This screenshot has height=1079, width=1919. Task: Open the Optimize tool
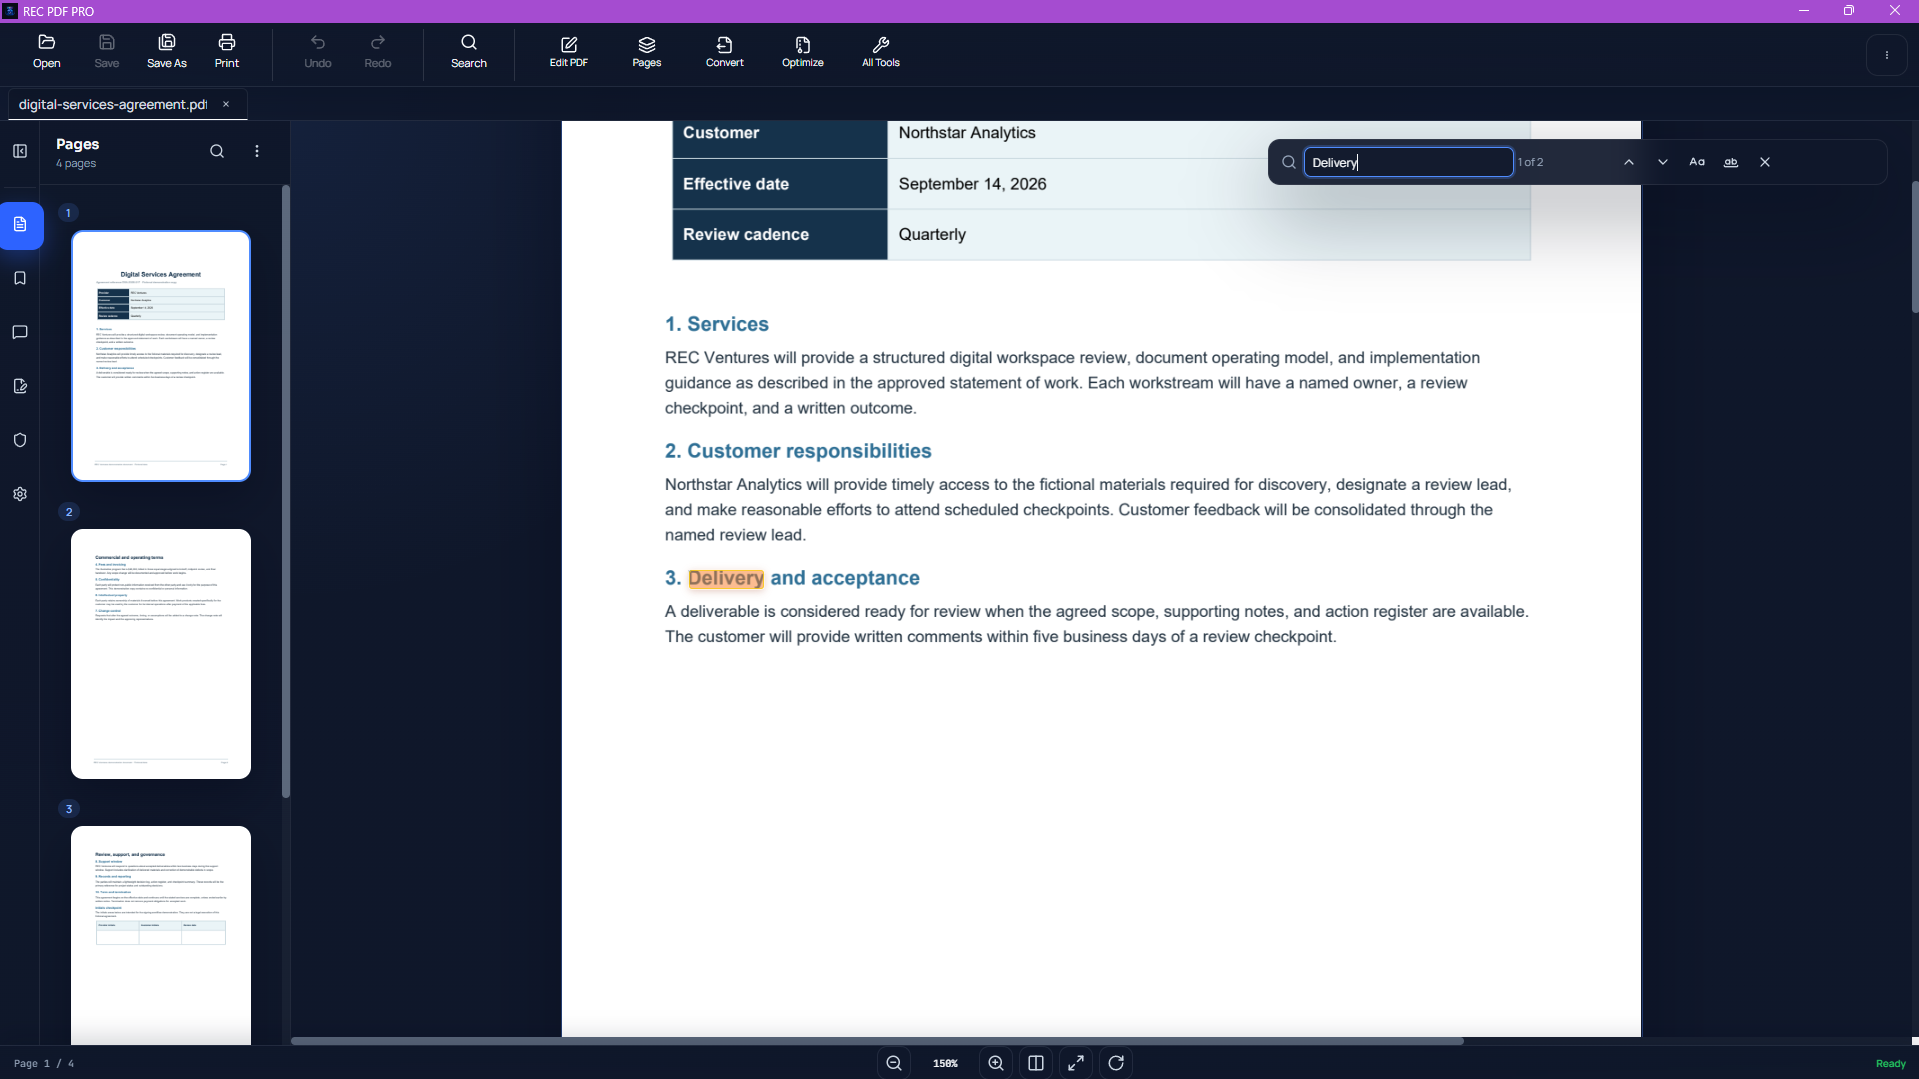(803, 52)
